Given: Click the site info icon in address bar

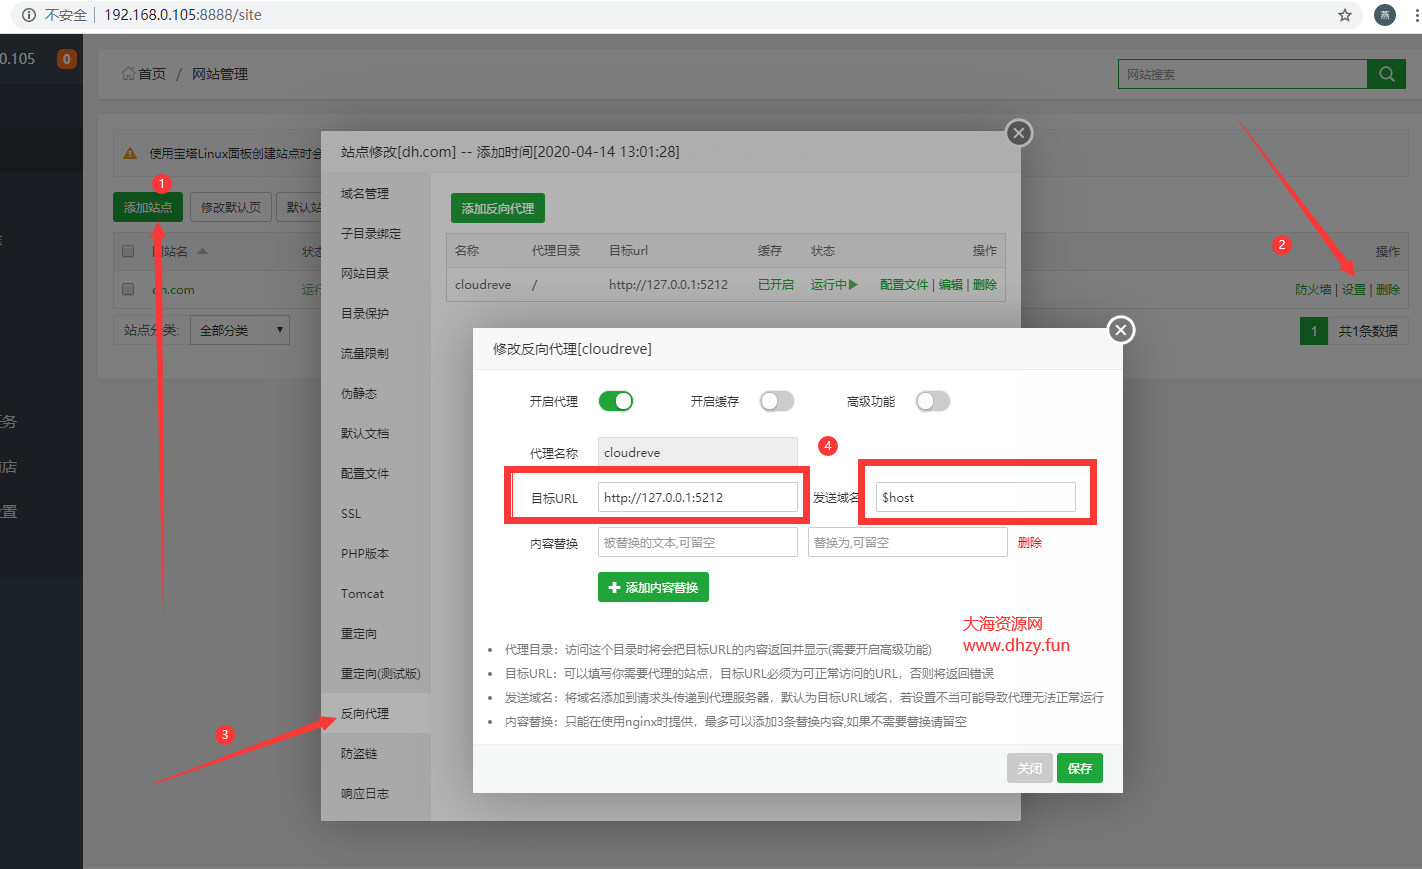Looking at the screenshot, I should click(29, 15).
